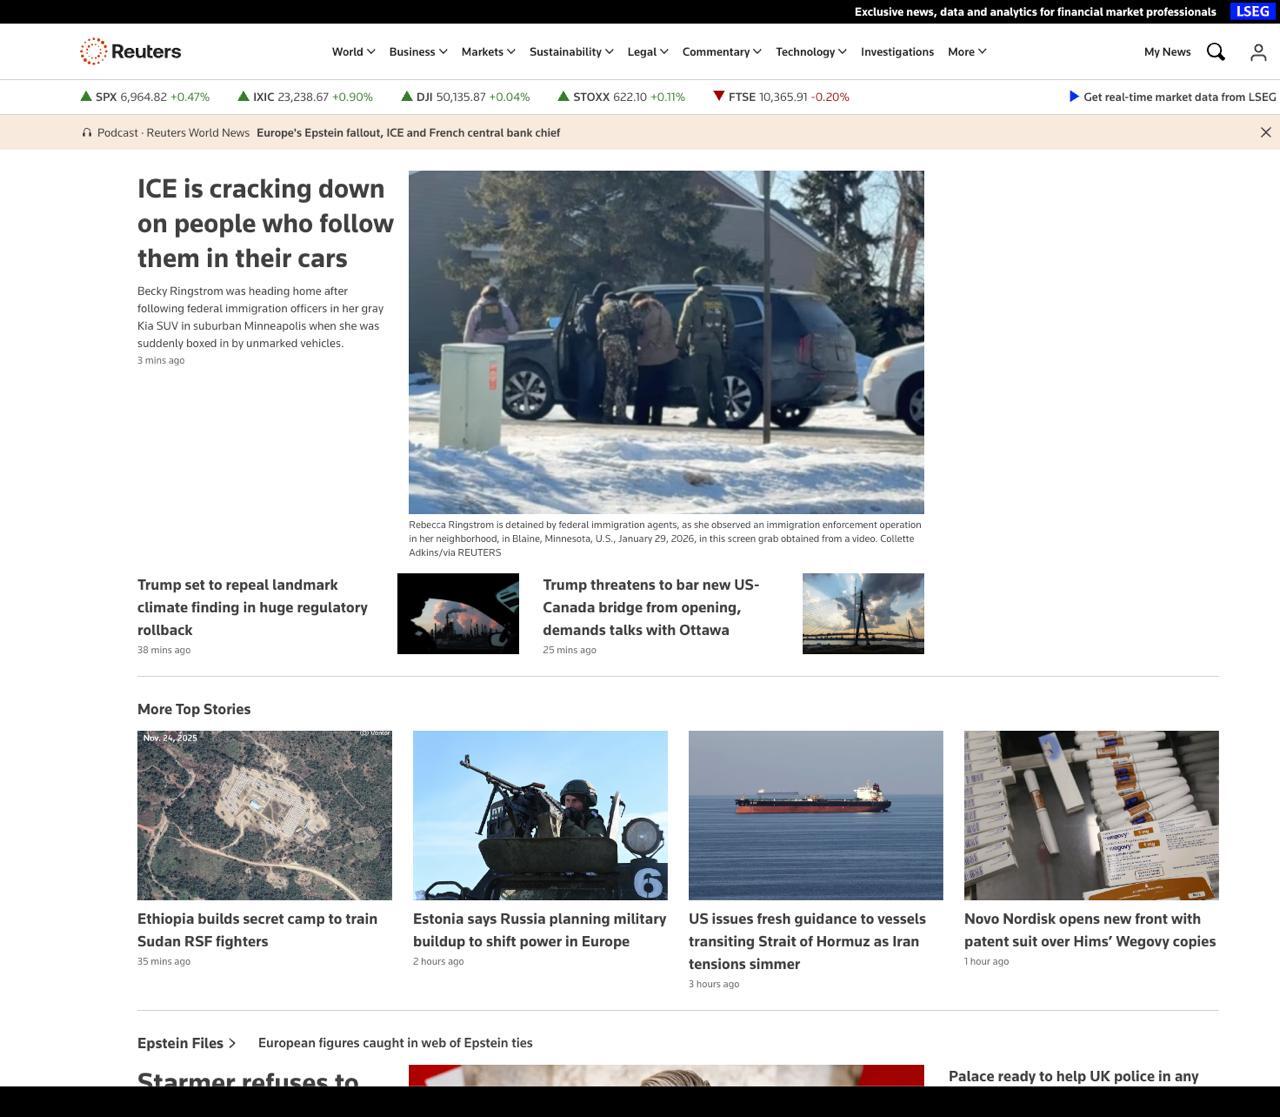The image size is (1280, 1117).
Task: Click the LSEG badge in top bar
Action: [1253, 12]
